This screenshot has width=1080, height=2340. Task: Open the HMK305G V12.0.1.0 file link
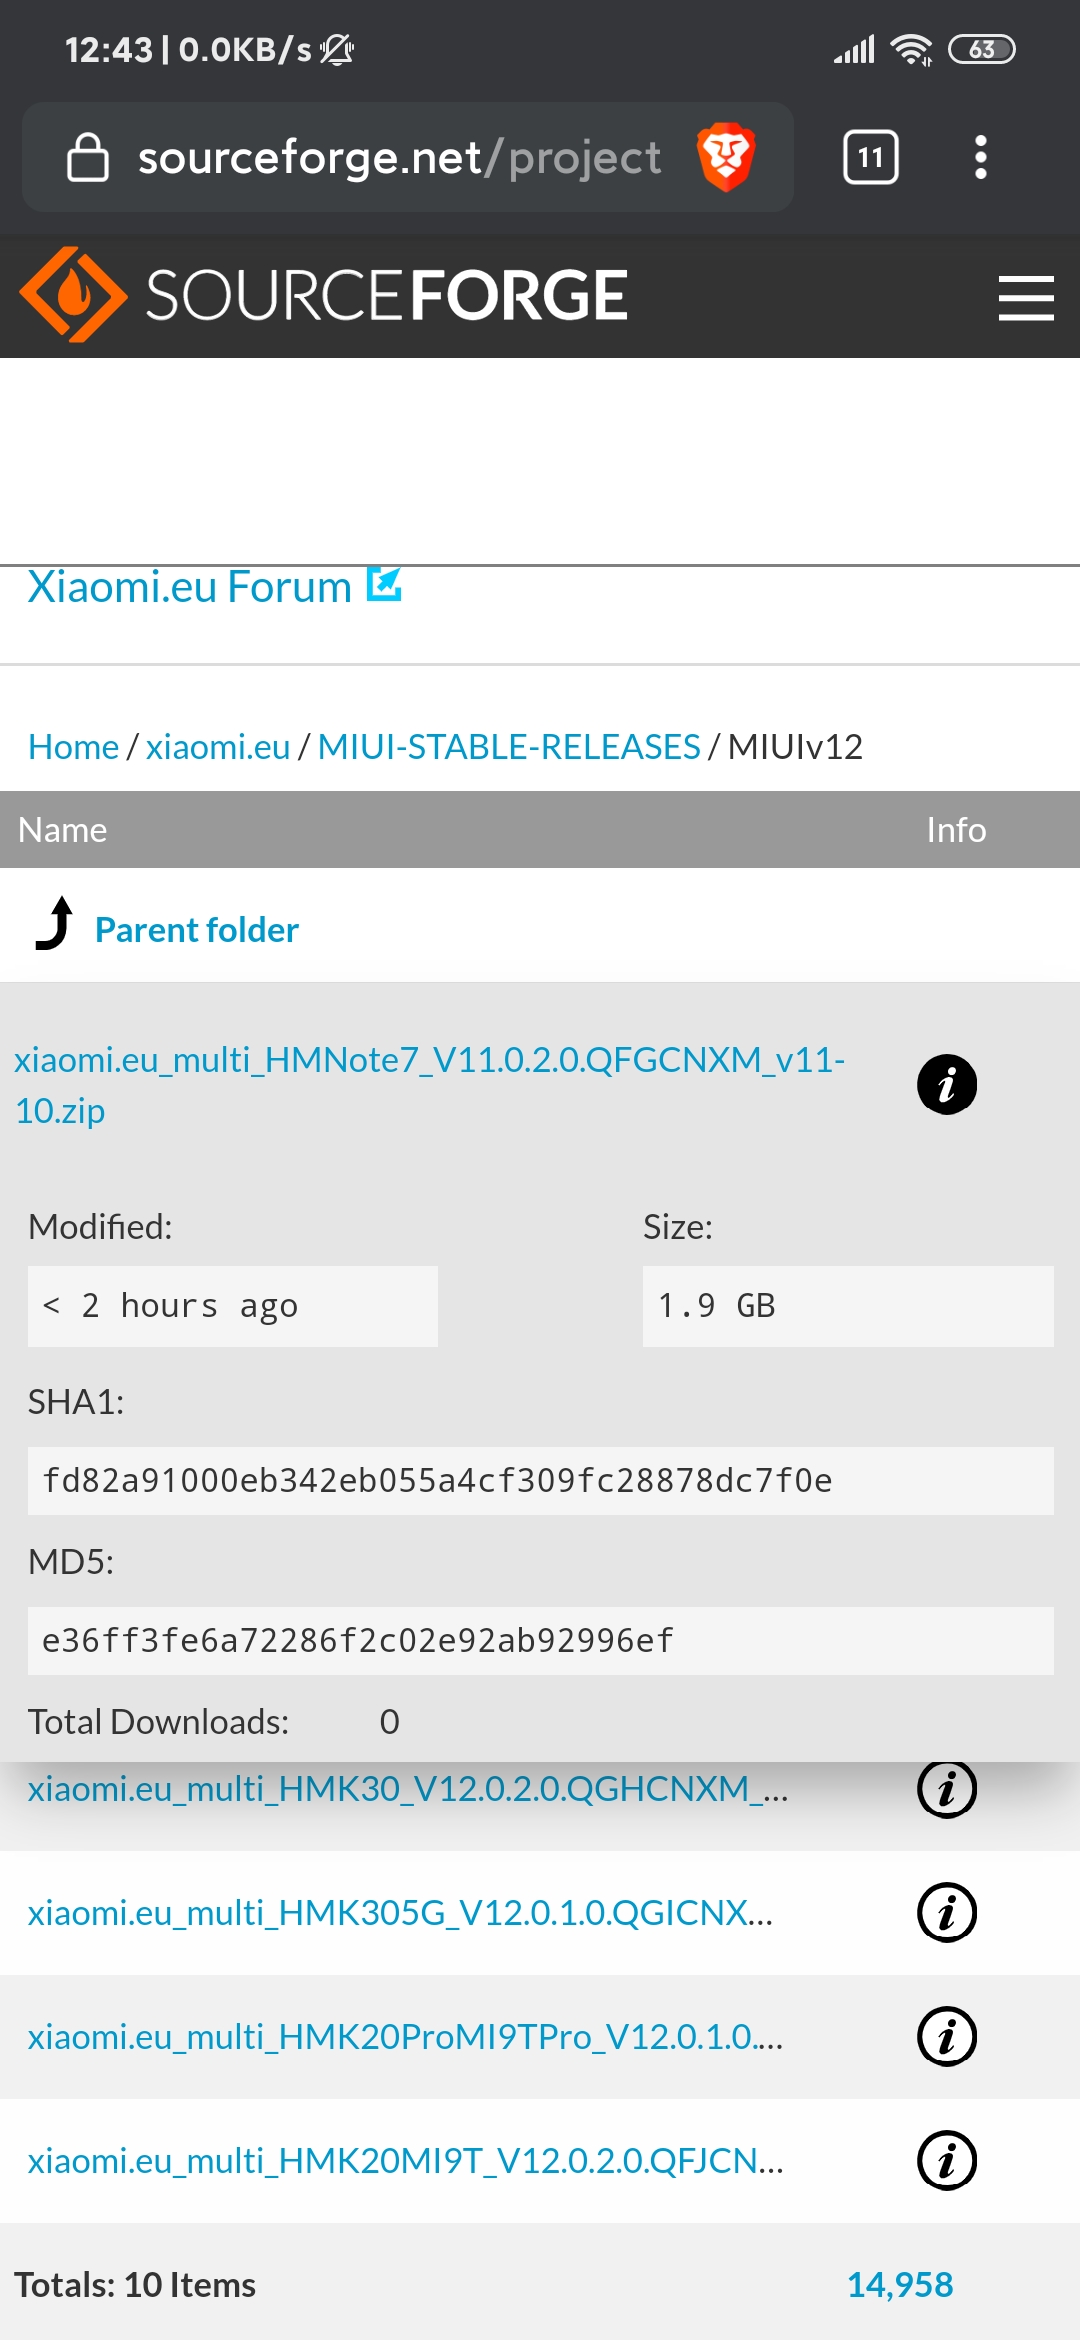[x=400, y=1912]
